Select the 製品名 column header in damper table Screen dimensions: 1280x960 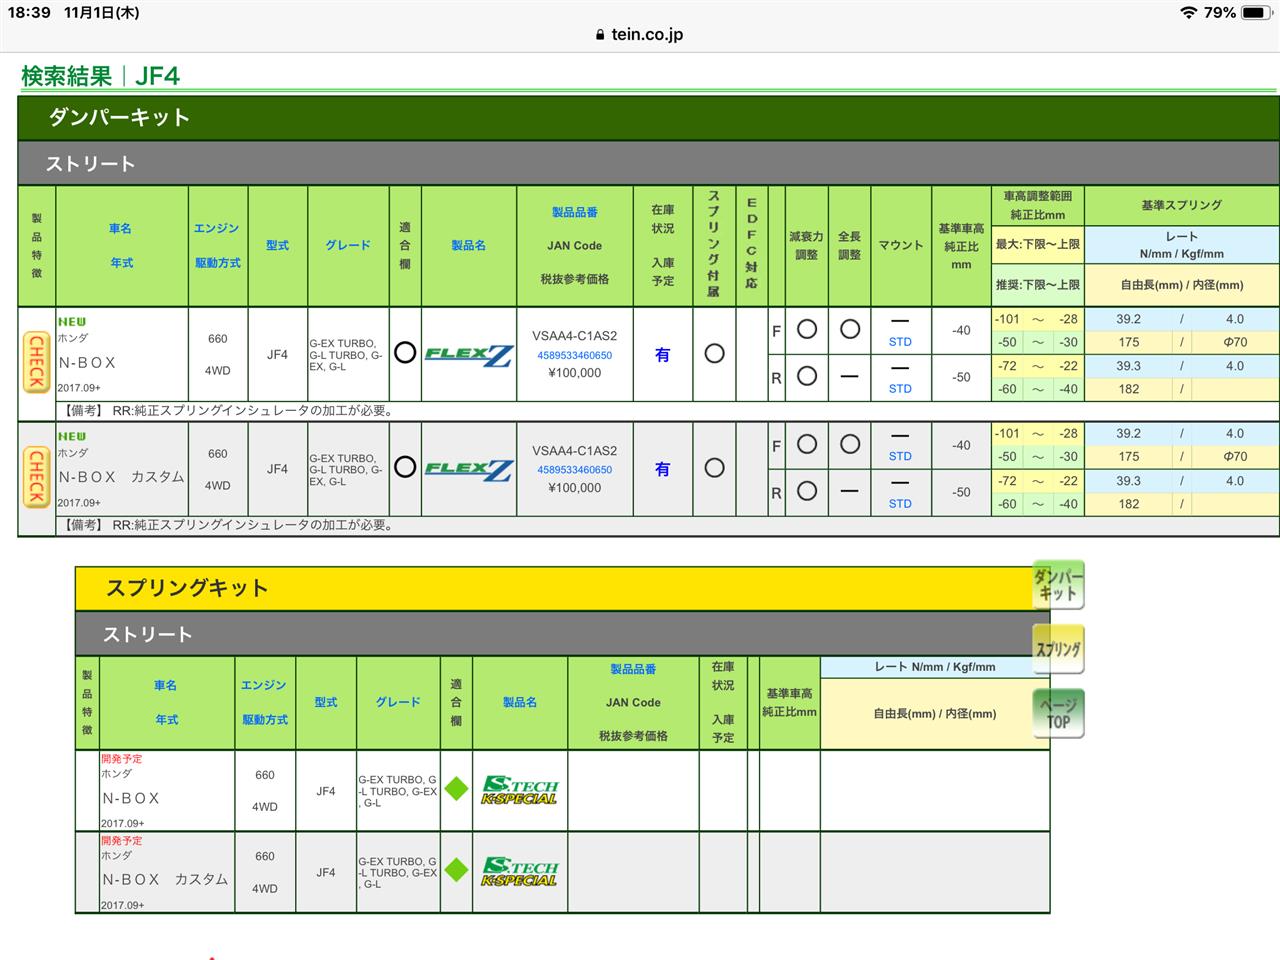click(x=468, y=245)
